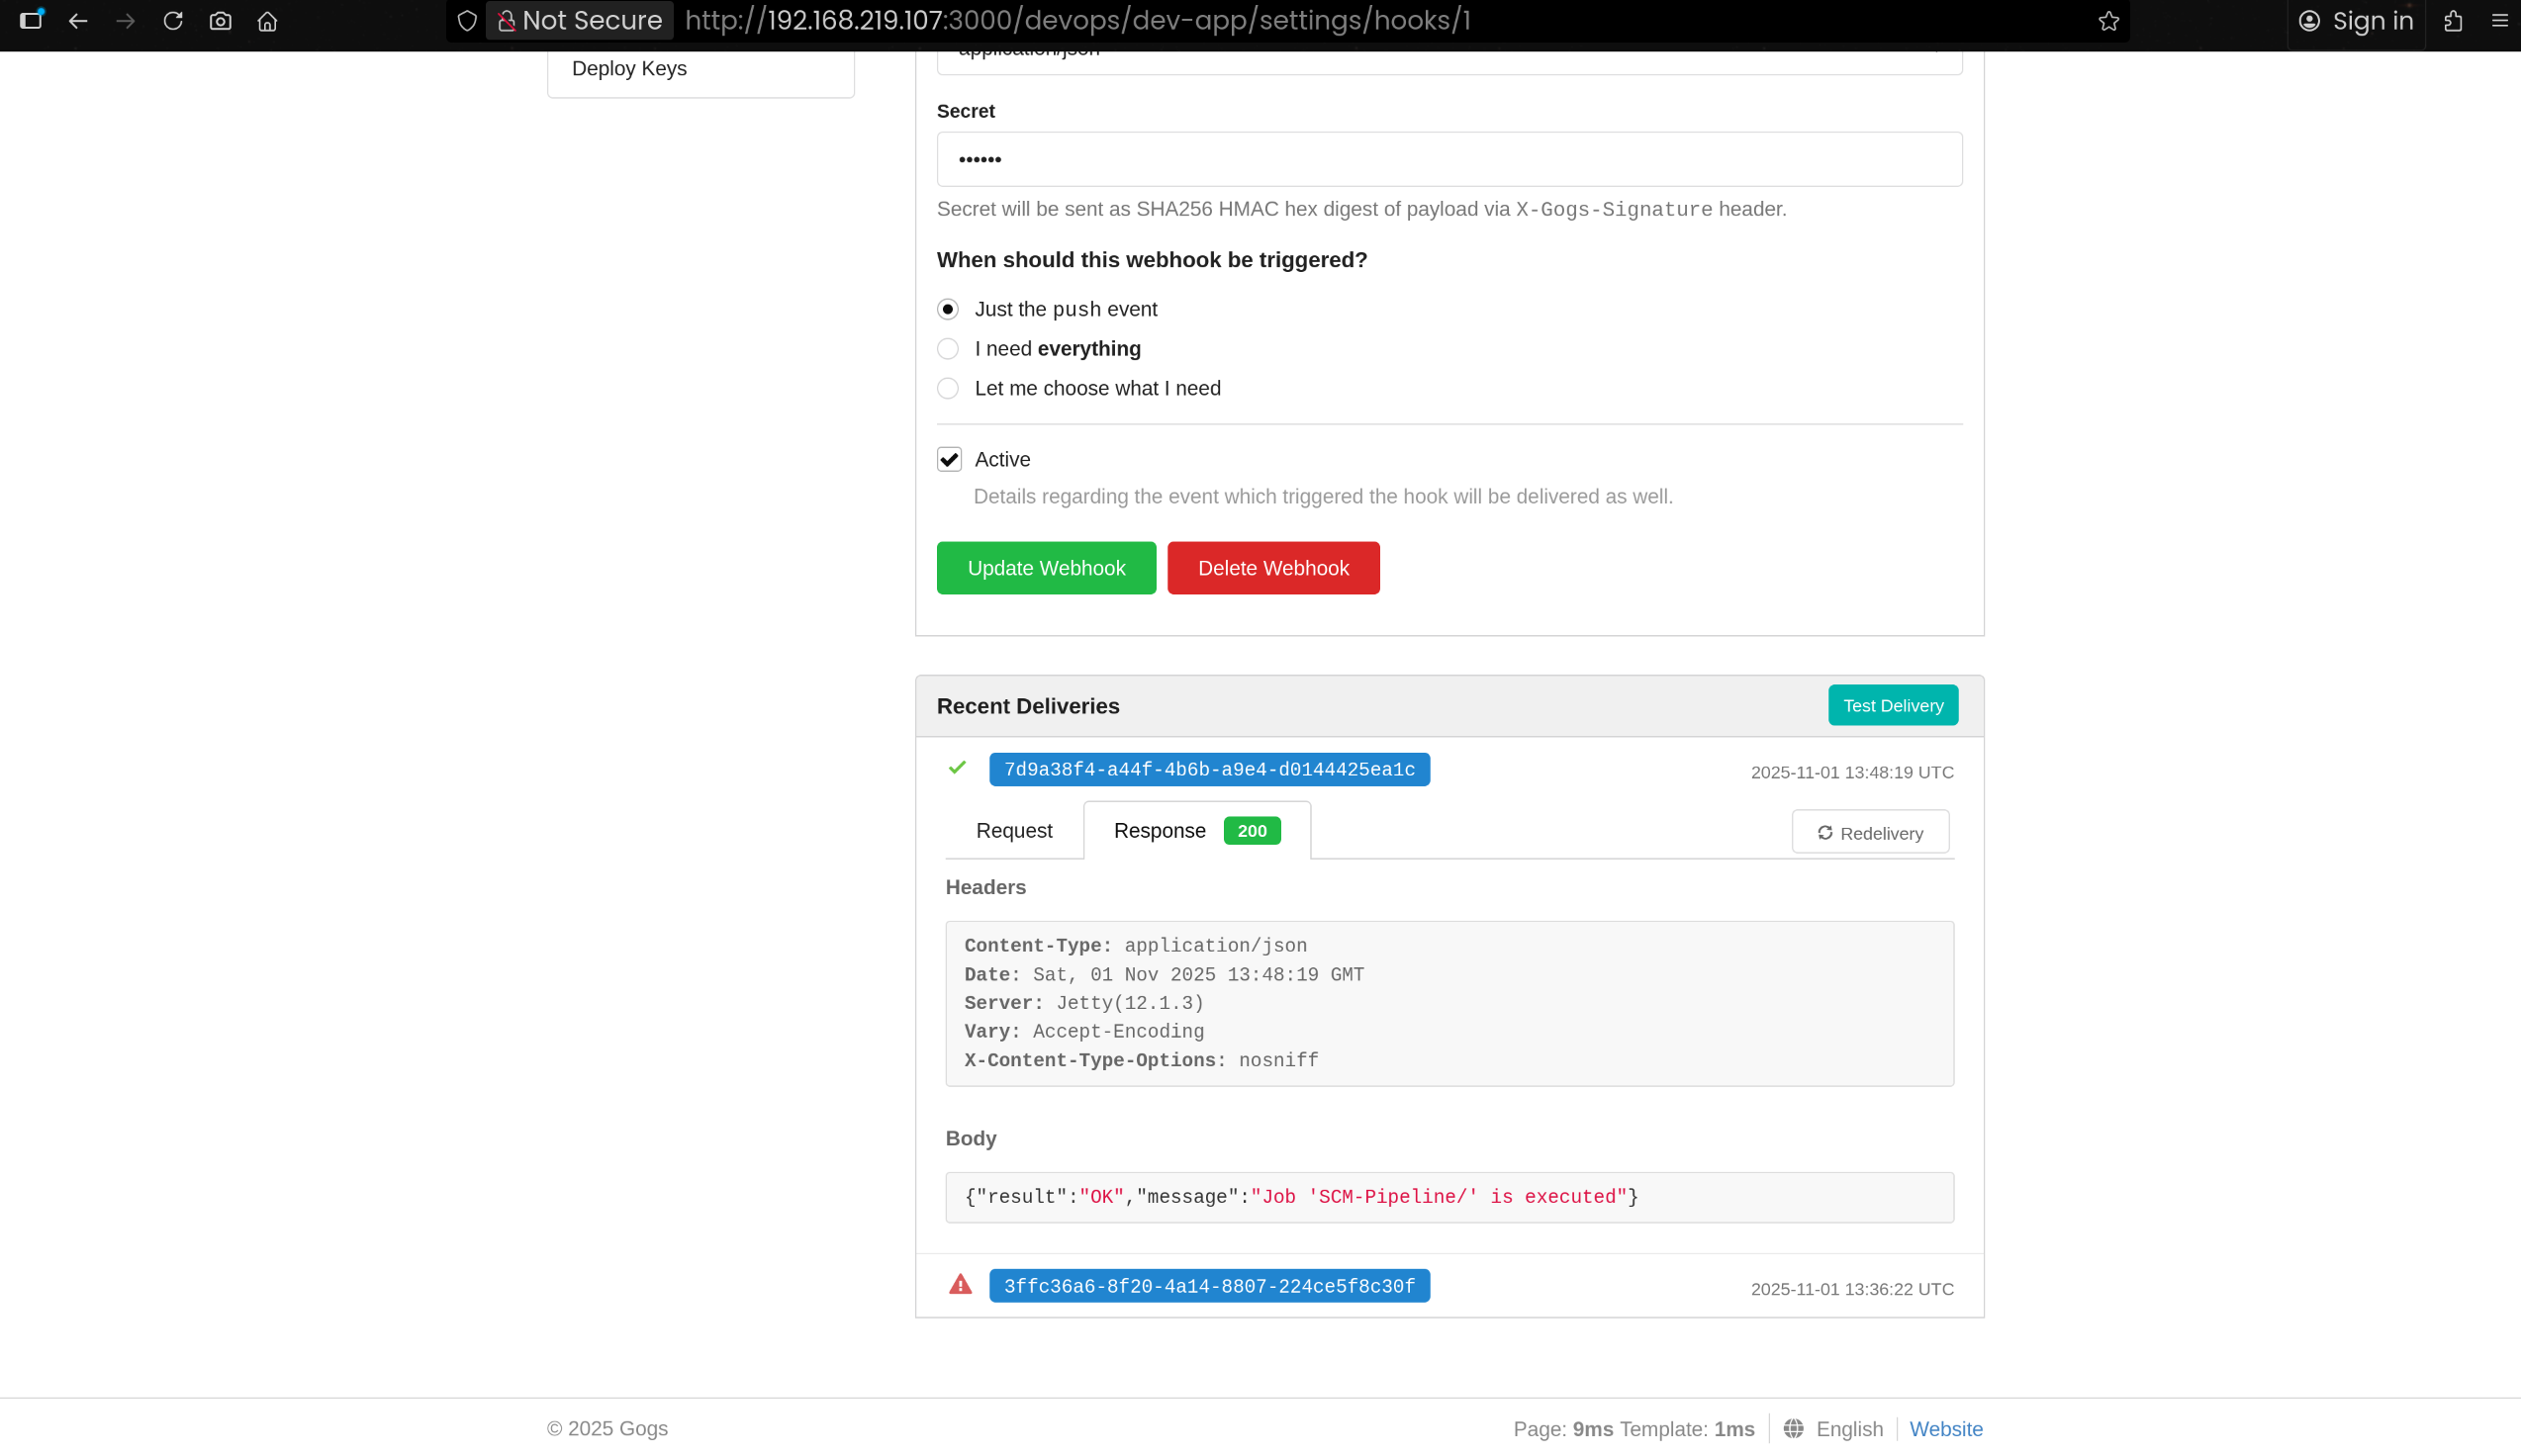Open the extensions puzzle icon

(2453, 21)
